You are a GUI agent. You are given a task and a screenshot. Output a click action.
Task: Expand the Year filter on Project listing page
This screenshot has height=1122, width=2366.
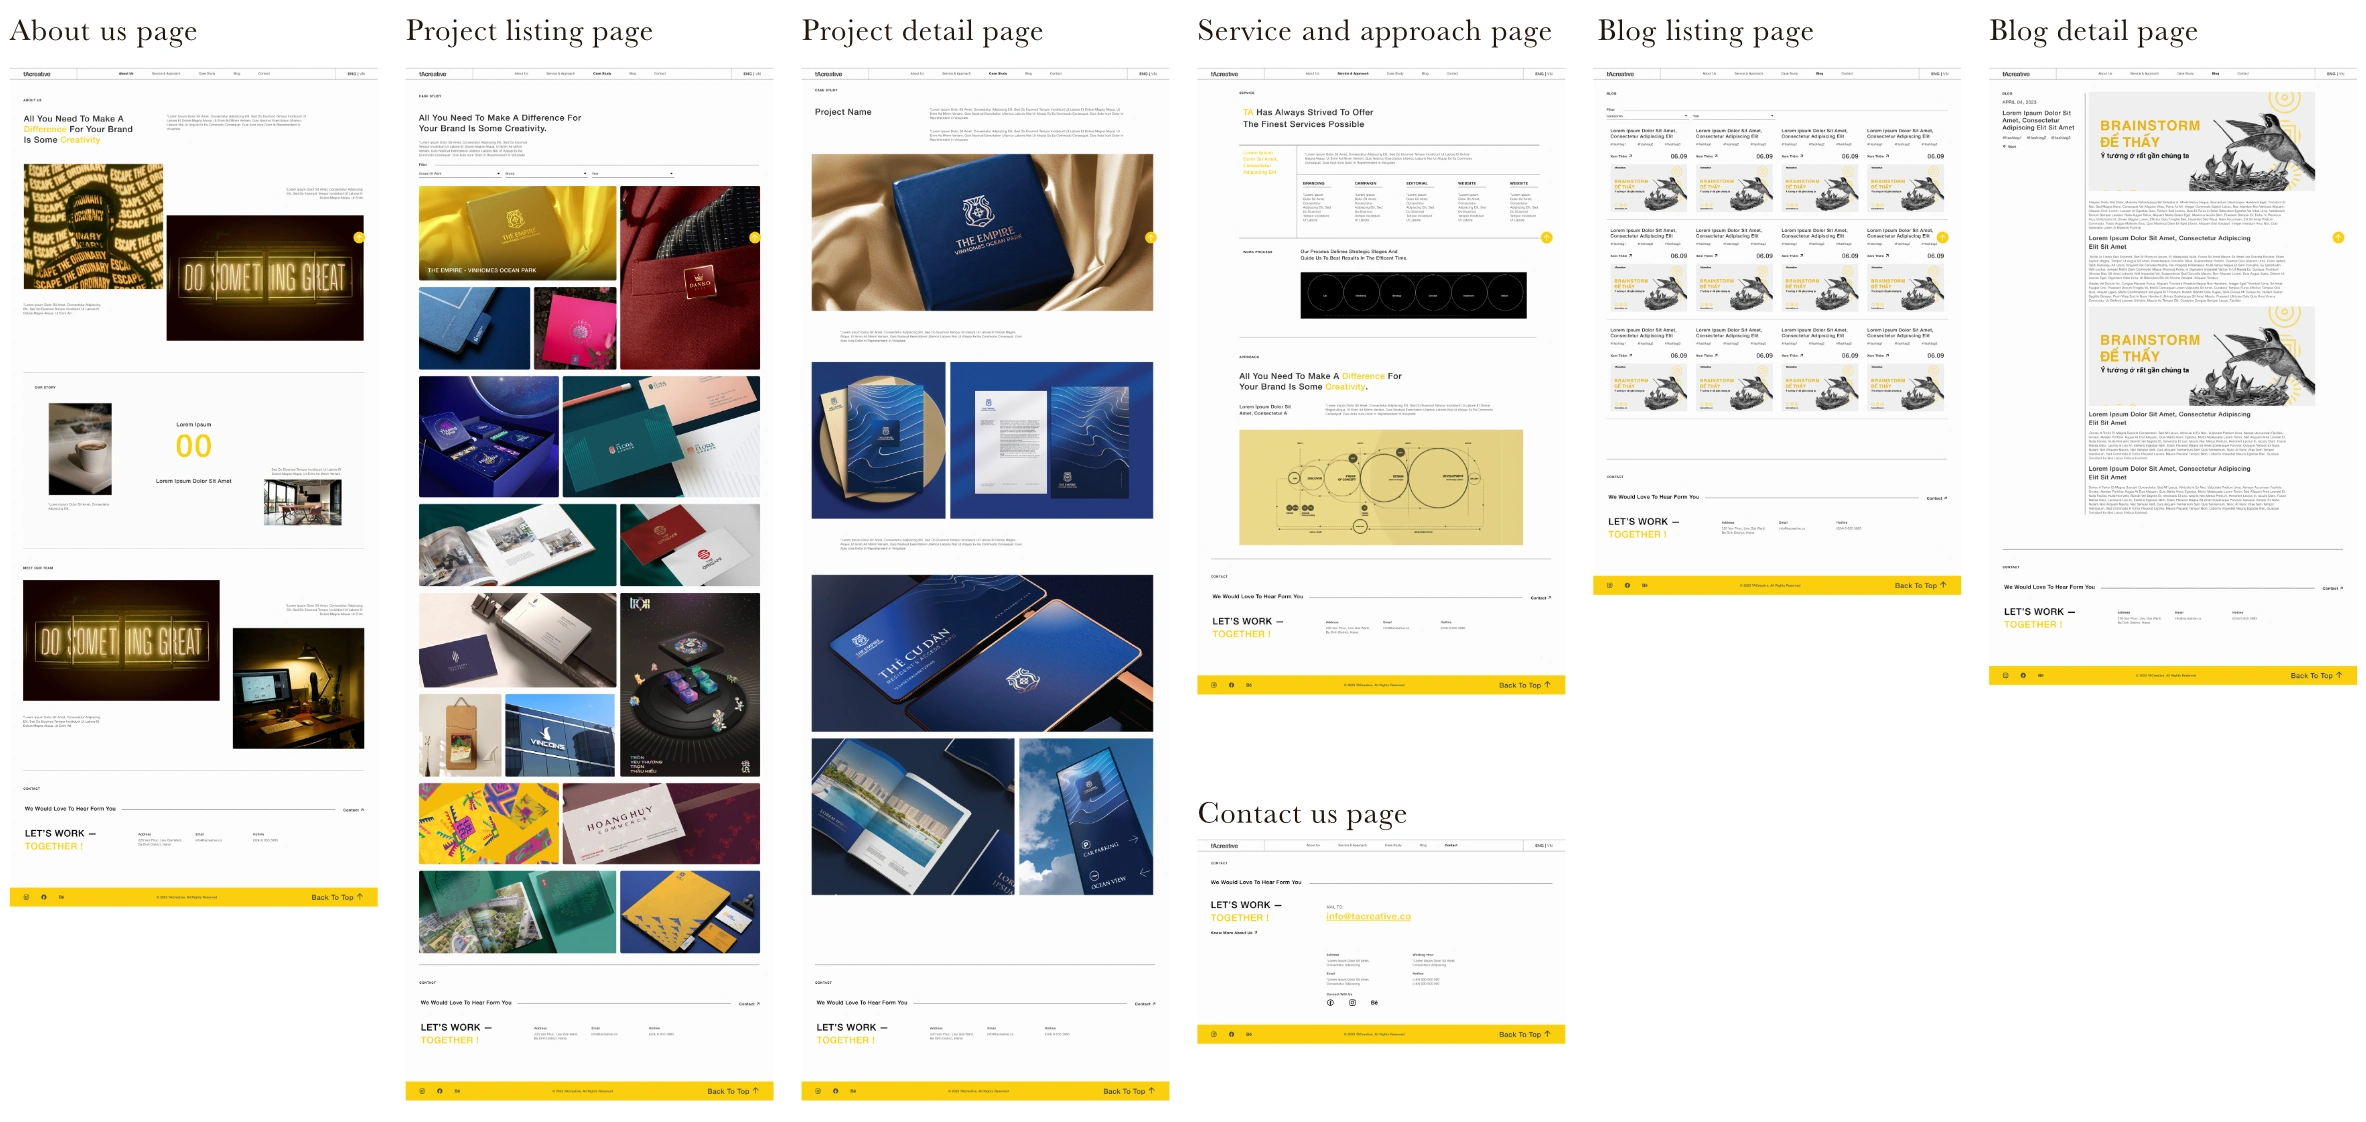pos(632,174)
